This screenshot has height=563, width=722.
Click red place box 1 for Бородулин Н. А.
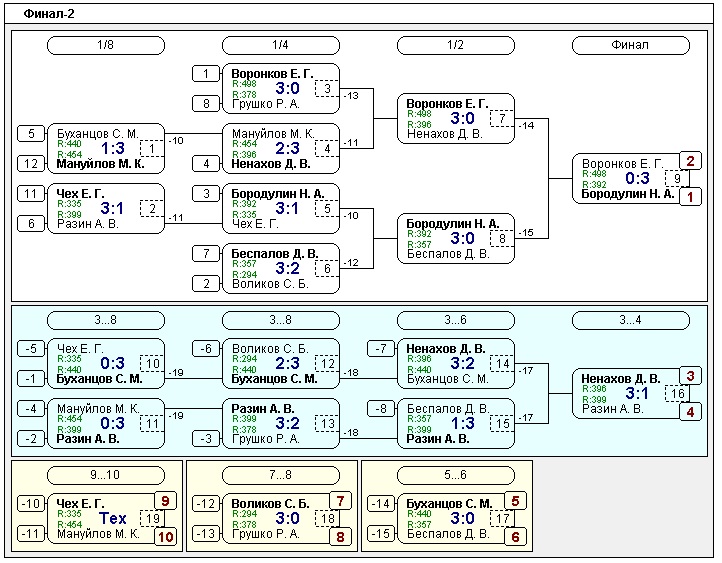coord(690,197)
